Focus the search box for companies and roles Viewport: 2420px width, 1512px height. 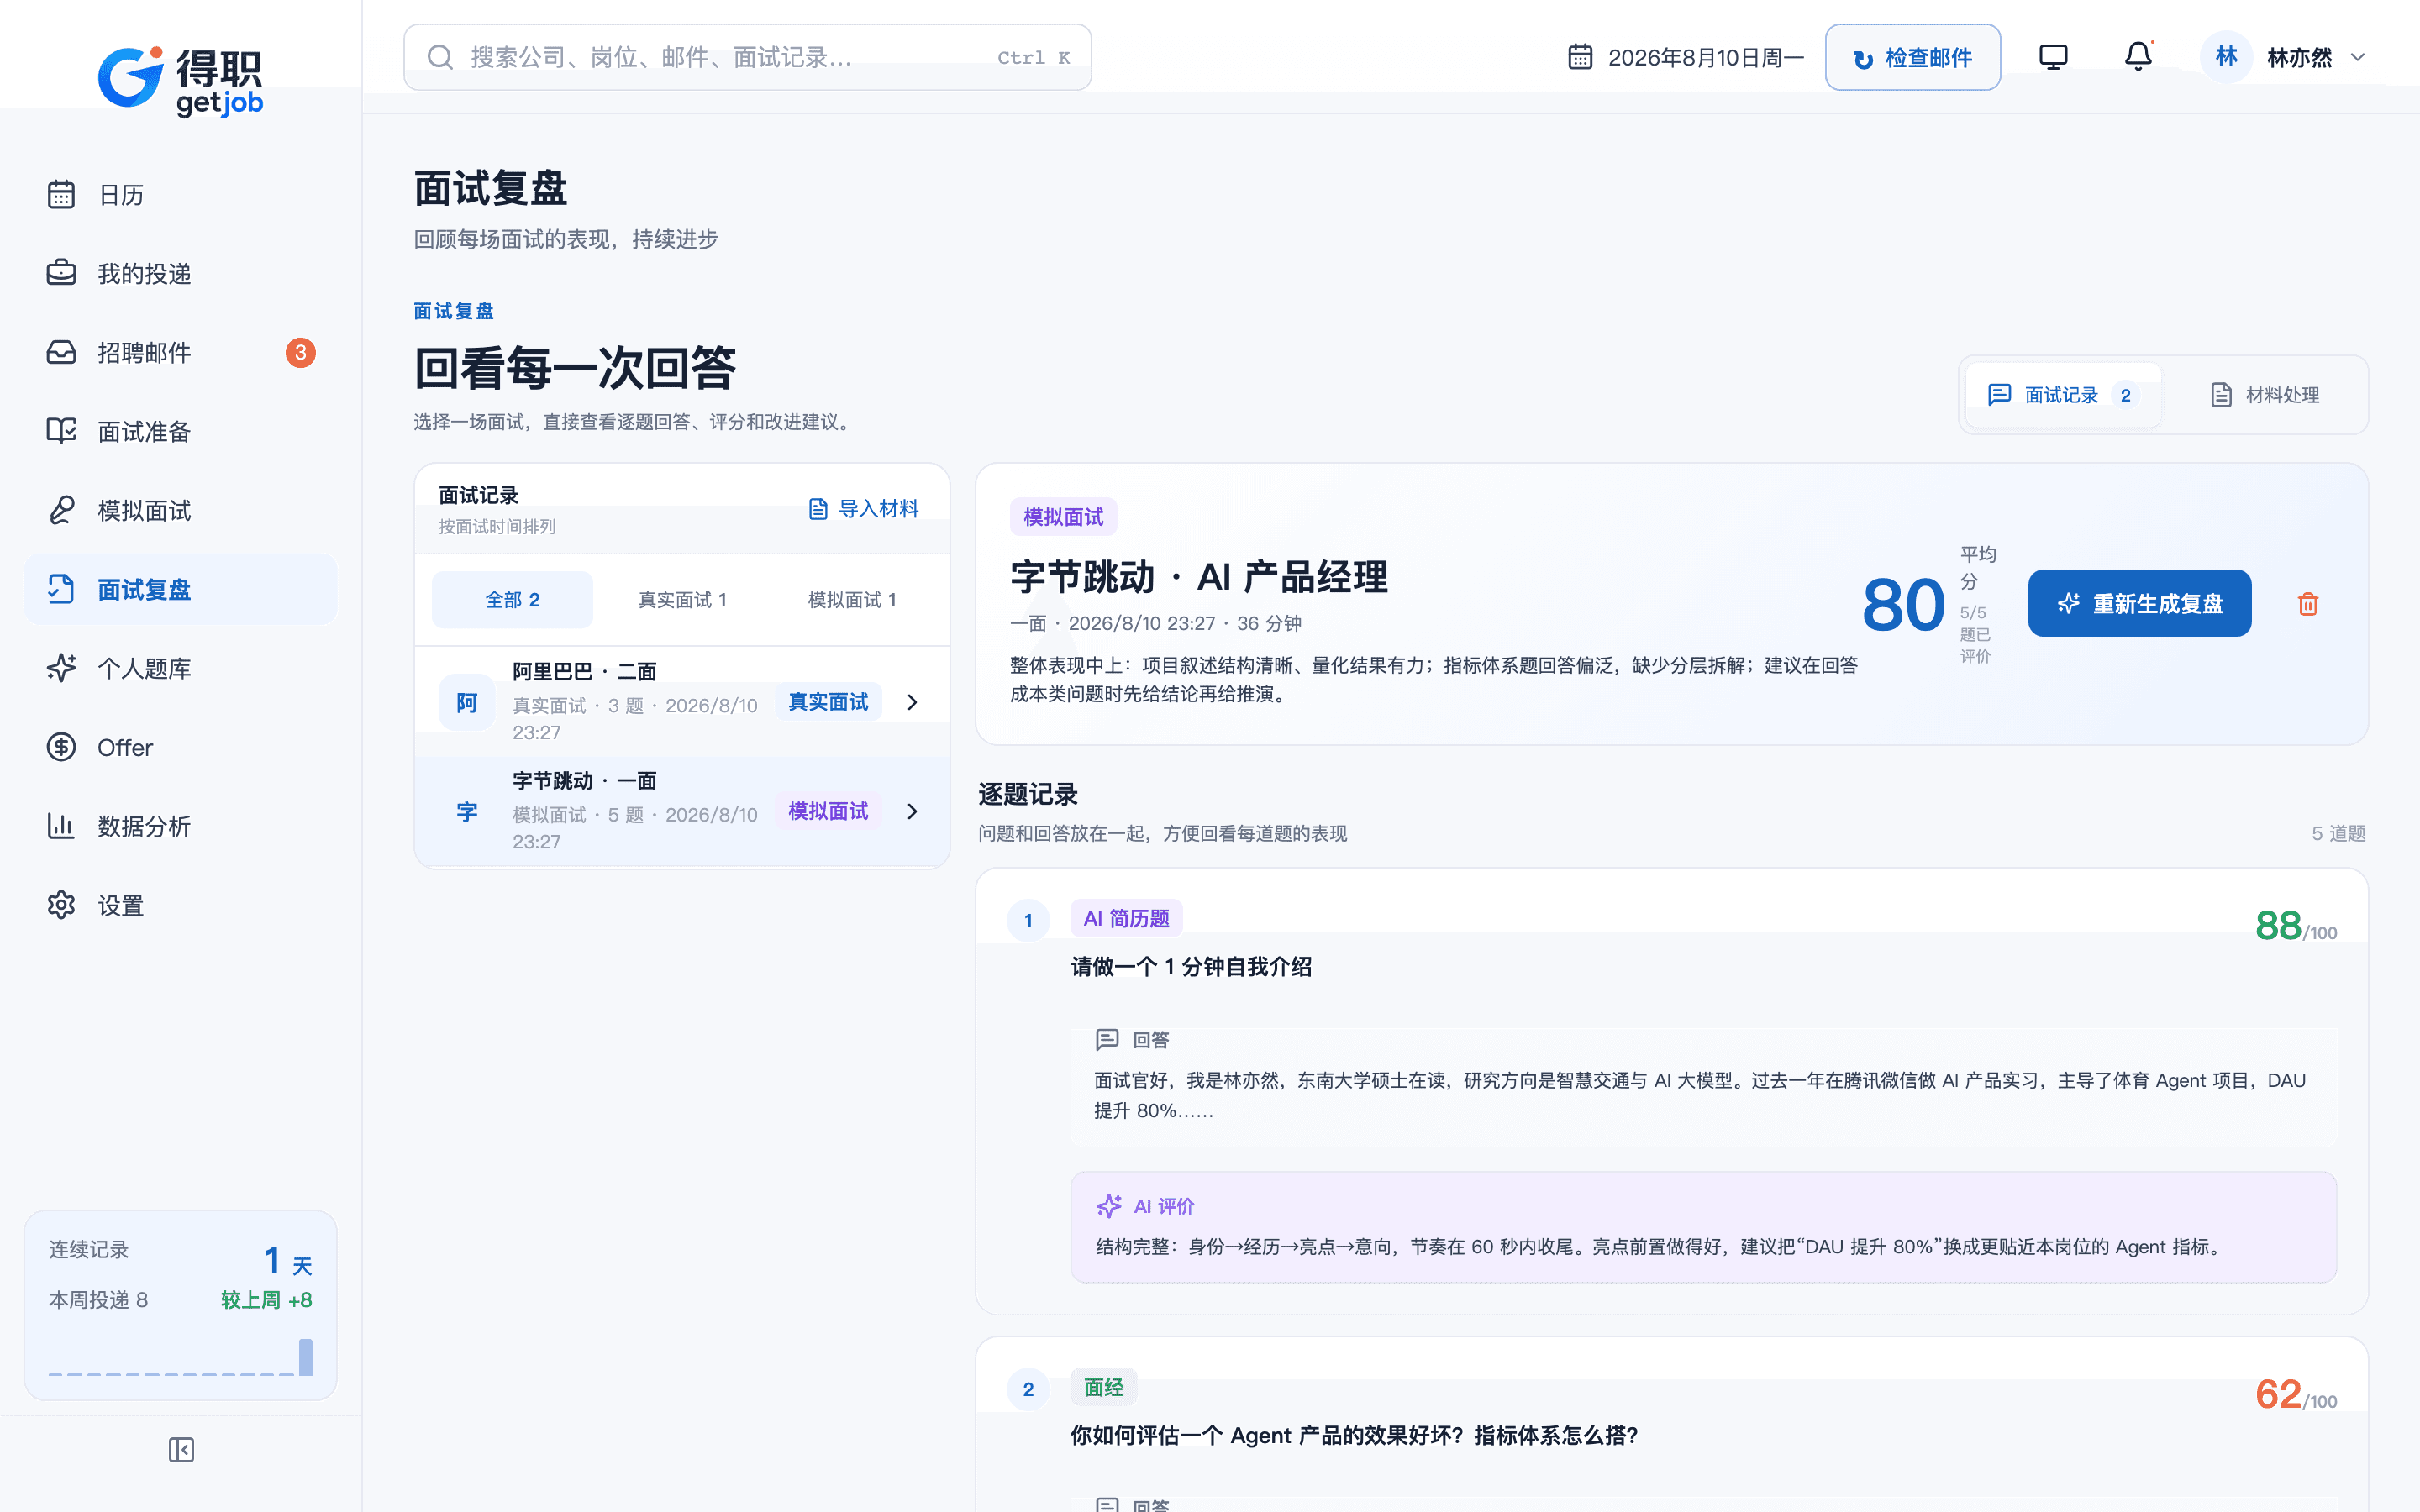(x=747, y=57)
